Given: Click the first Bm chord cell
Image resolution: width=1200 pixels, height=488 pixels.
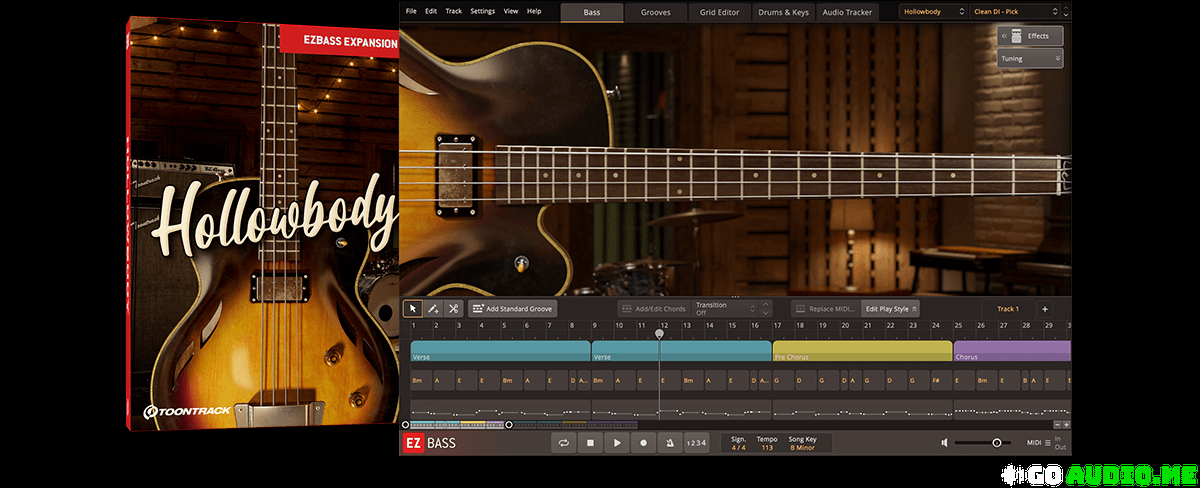Looking at the screenshot, I should 421,381.
